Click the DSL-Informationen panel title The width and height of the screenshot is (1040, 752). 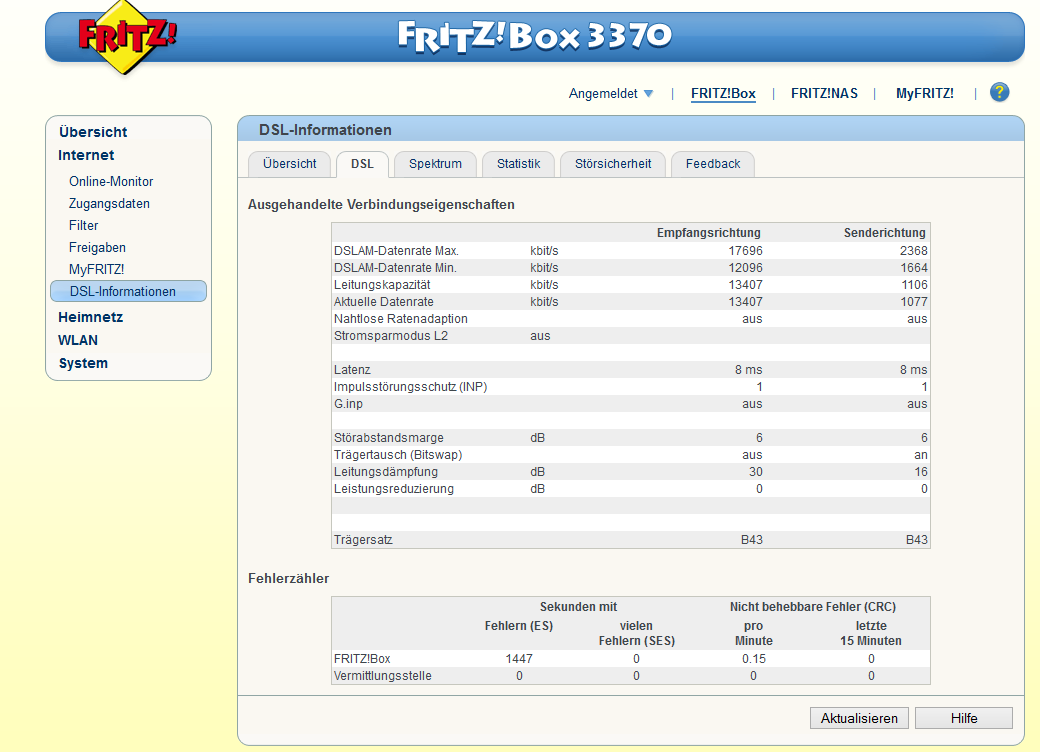325,130
